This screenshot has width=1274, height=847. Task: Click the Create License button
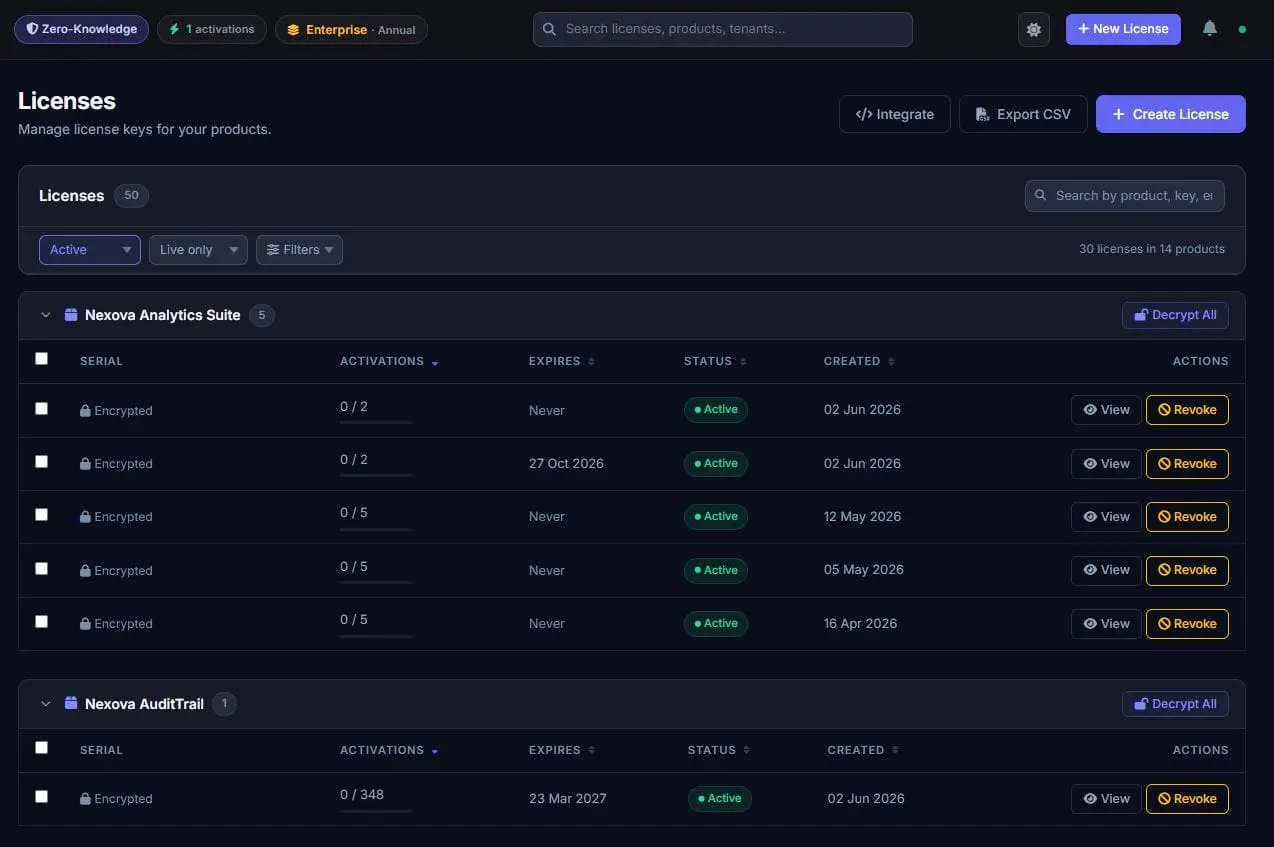(x=1171, y=114)
